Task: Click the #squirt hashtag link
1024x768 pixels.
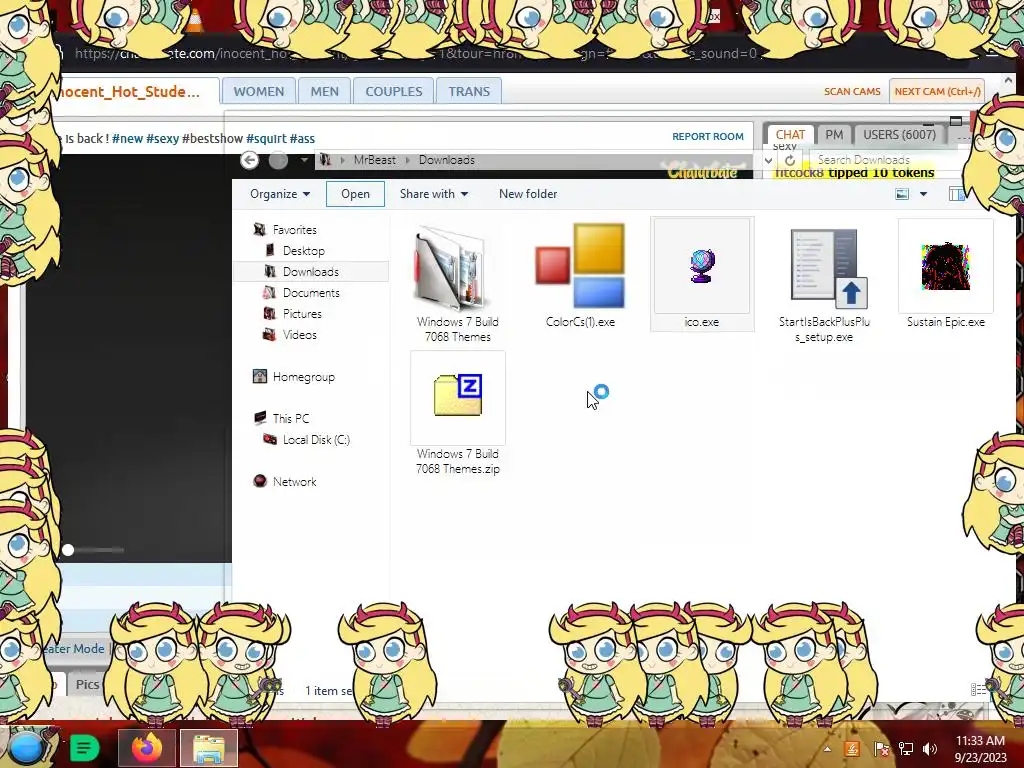Action: (266, 138)
